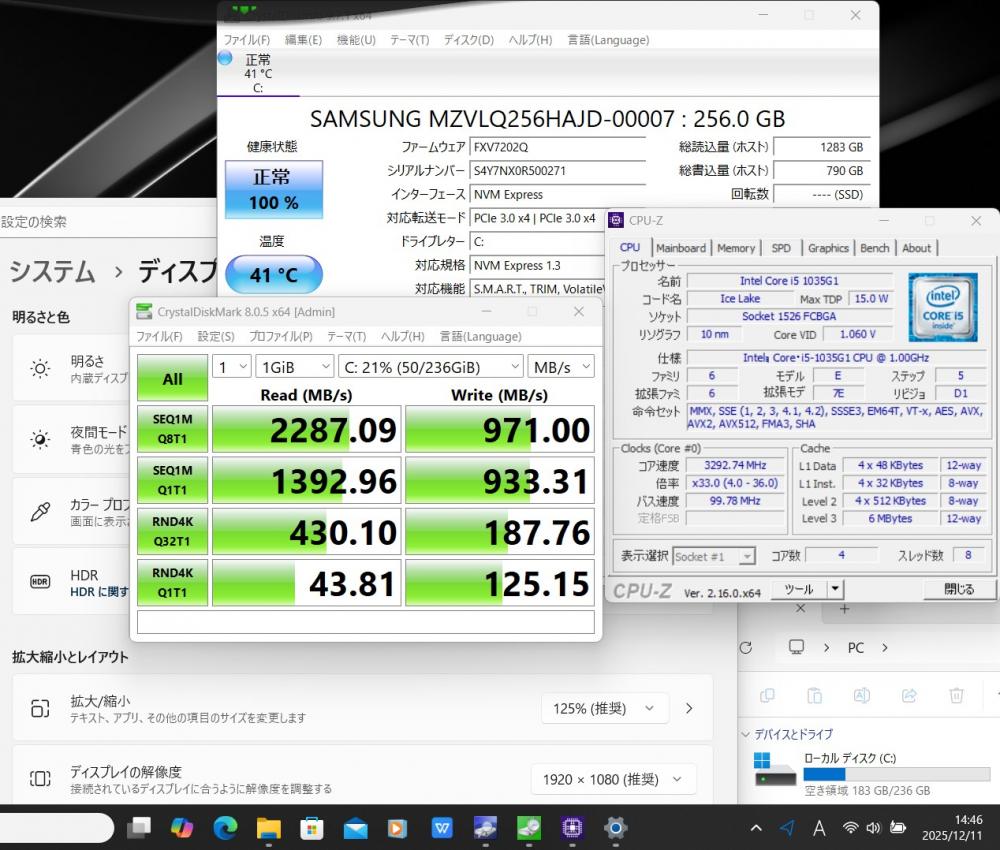Click the 正常 100% health status button
The image size is (1000, 850).
click(x=274, y=189)
